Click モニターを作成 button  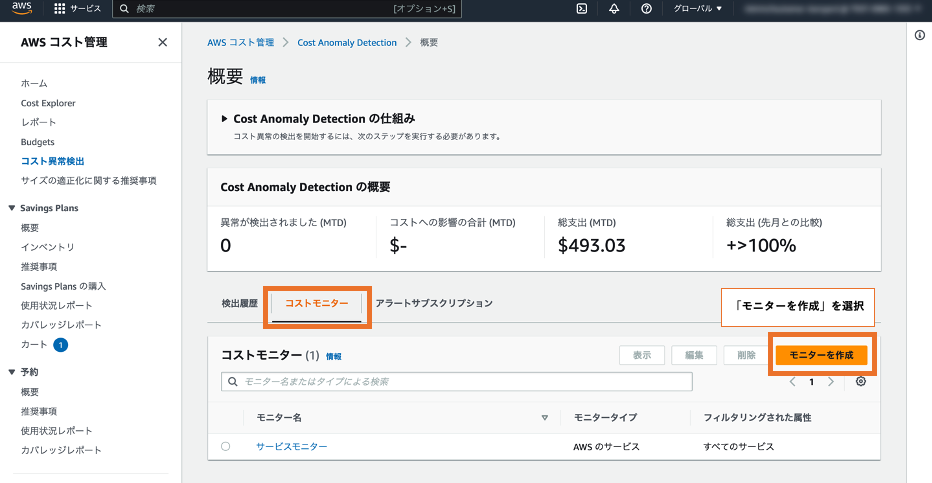821,355
